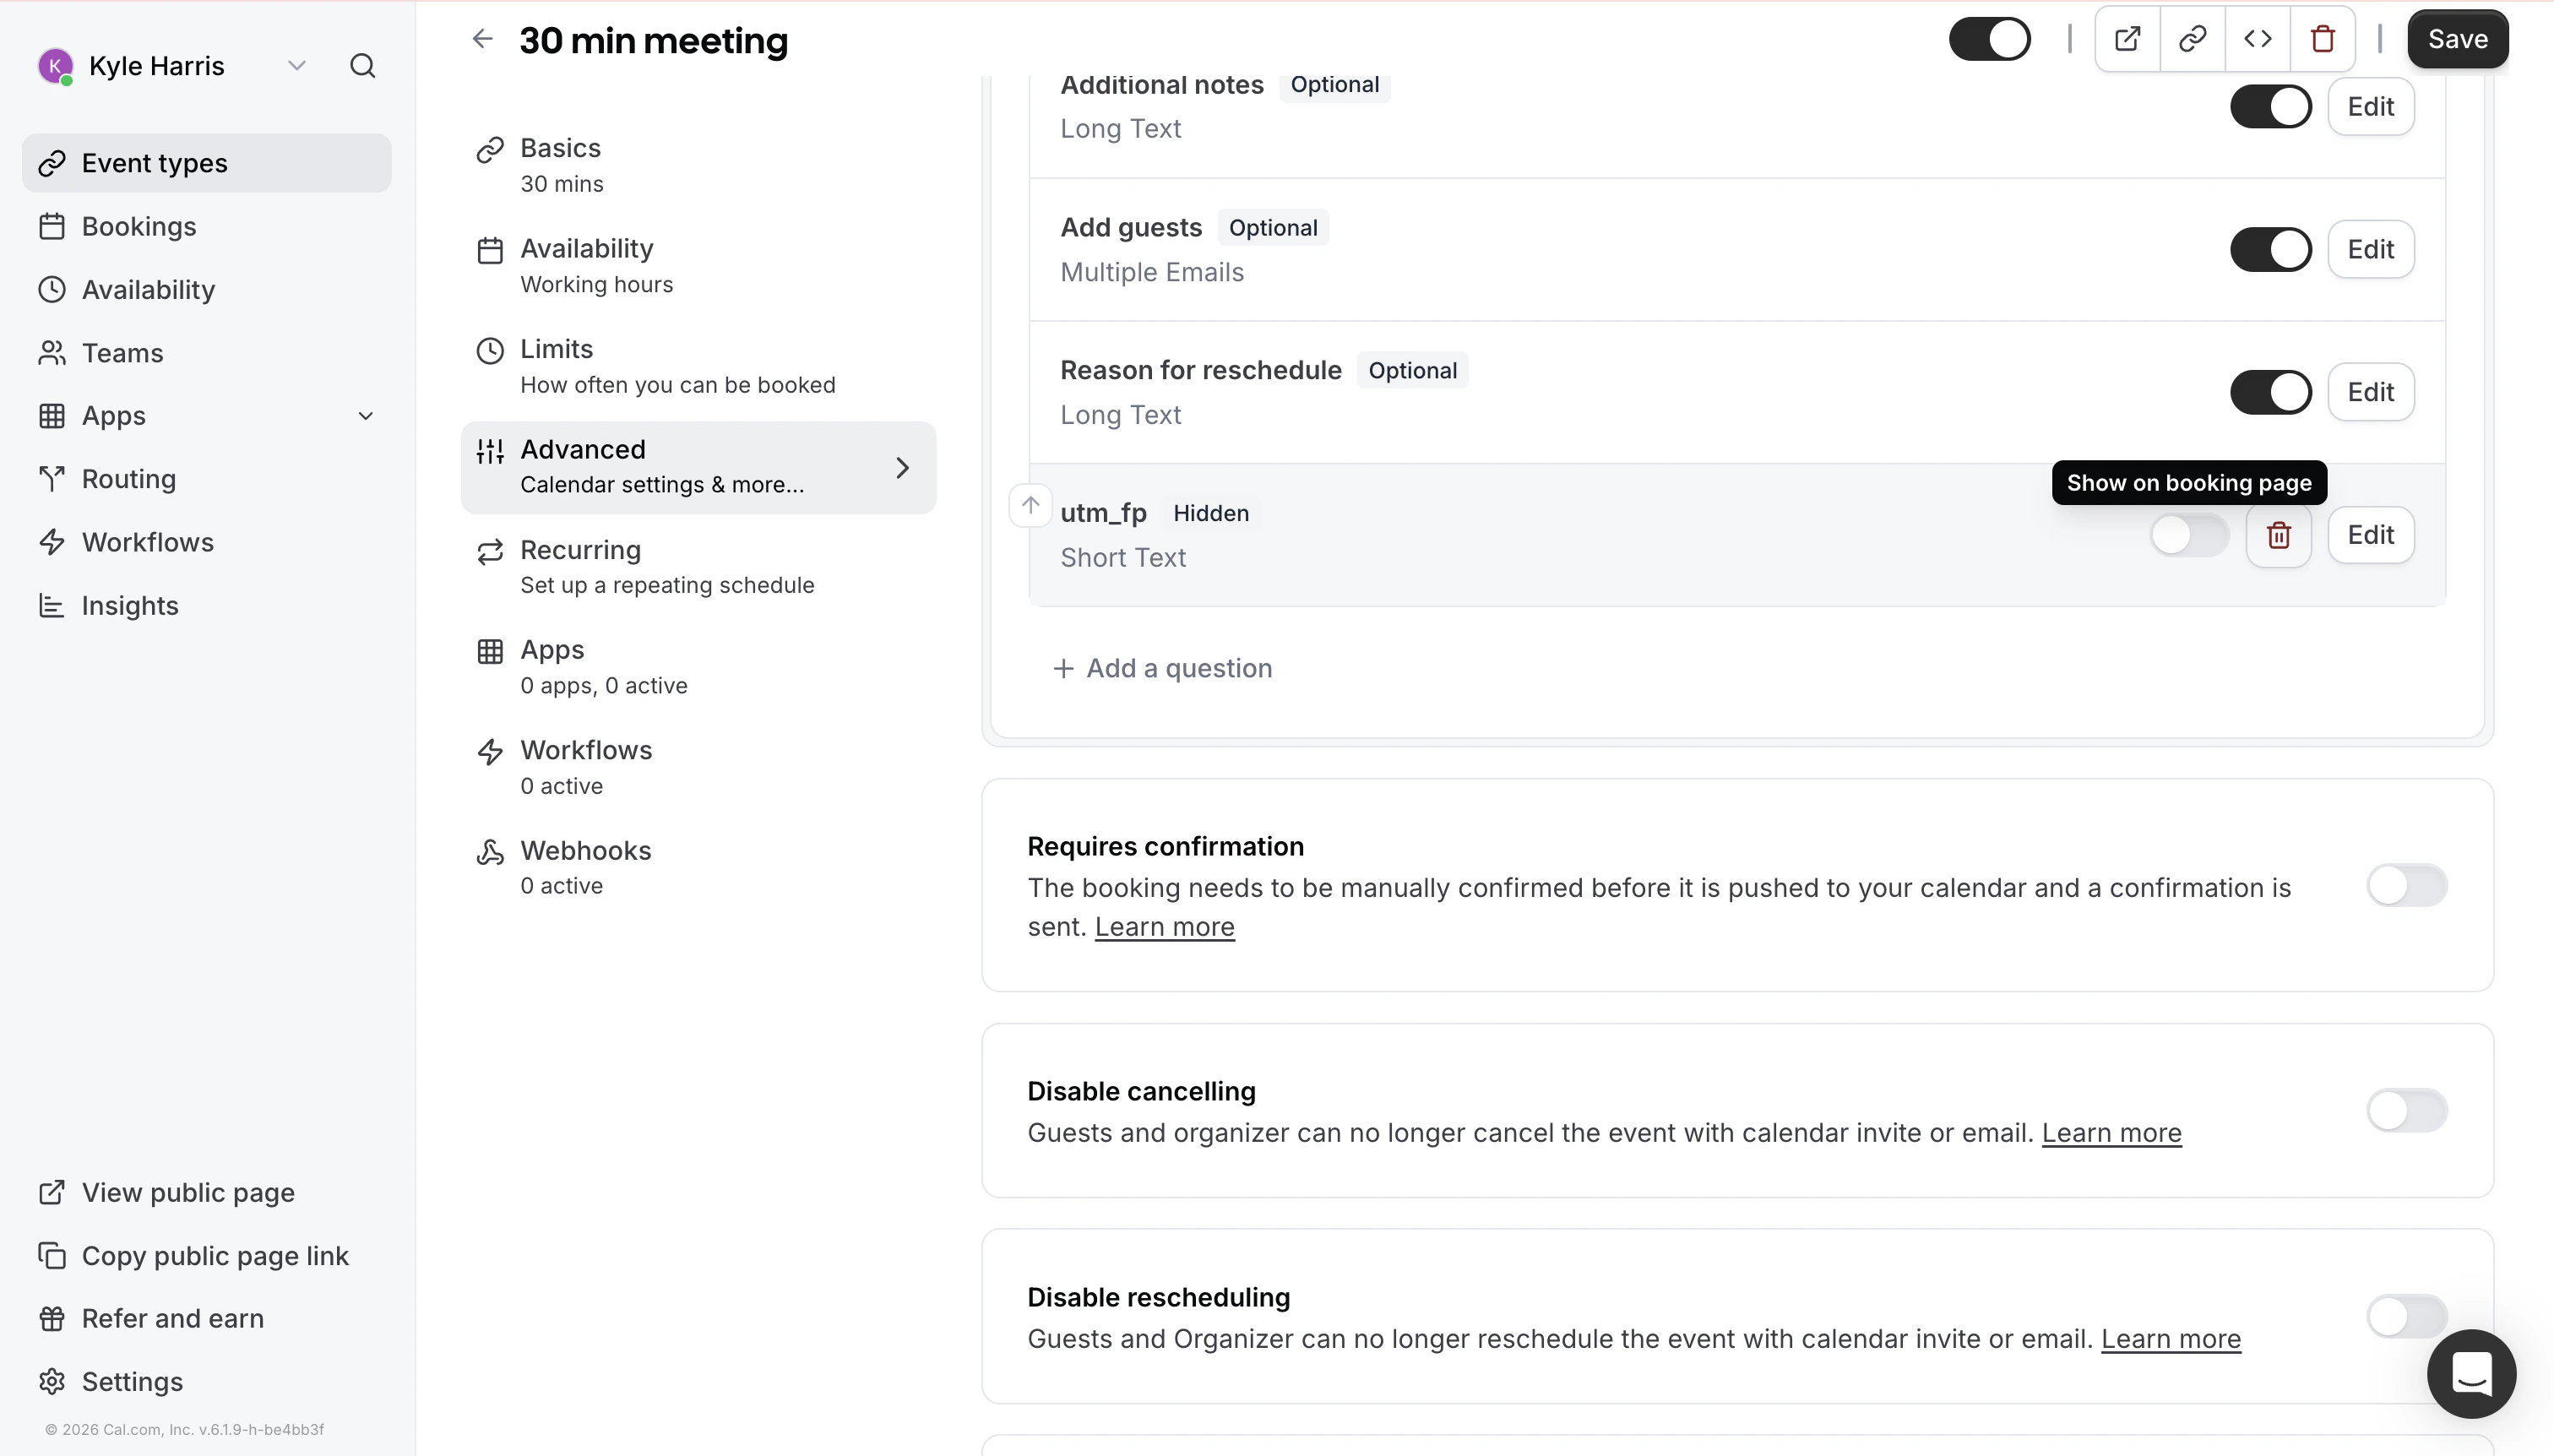
Task: Expand the Kyle Harris account dropdown
Action: click(296, 66)
